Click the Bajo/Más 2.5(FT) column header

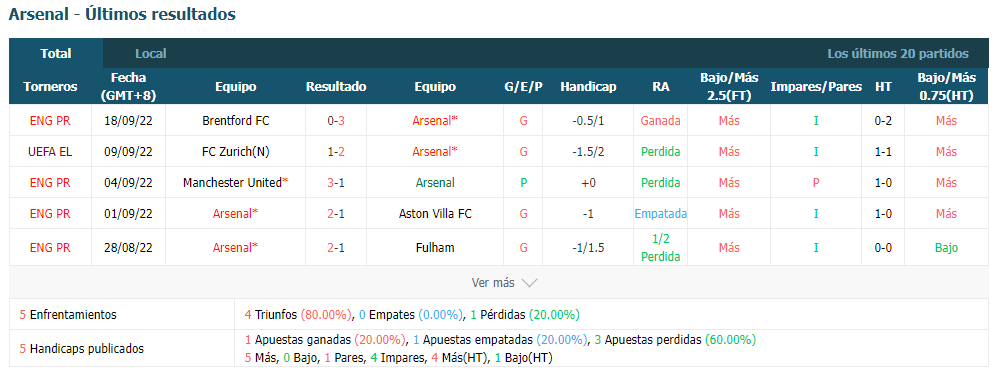click(x=729, y=87)
